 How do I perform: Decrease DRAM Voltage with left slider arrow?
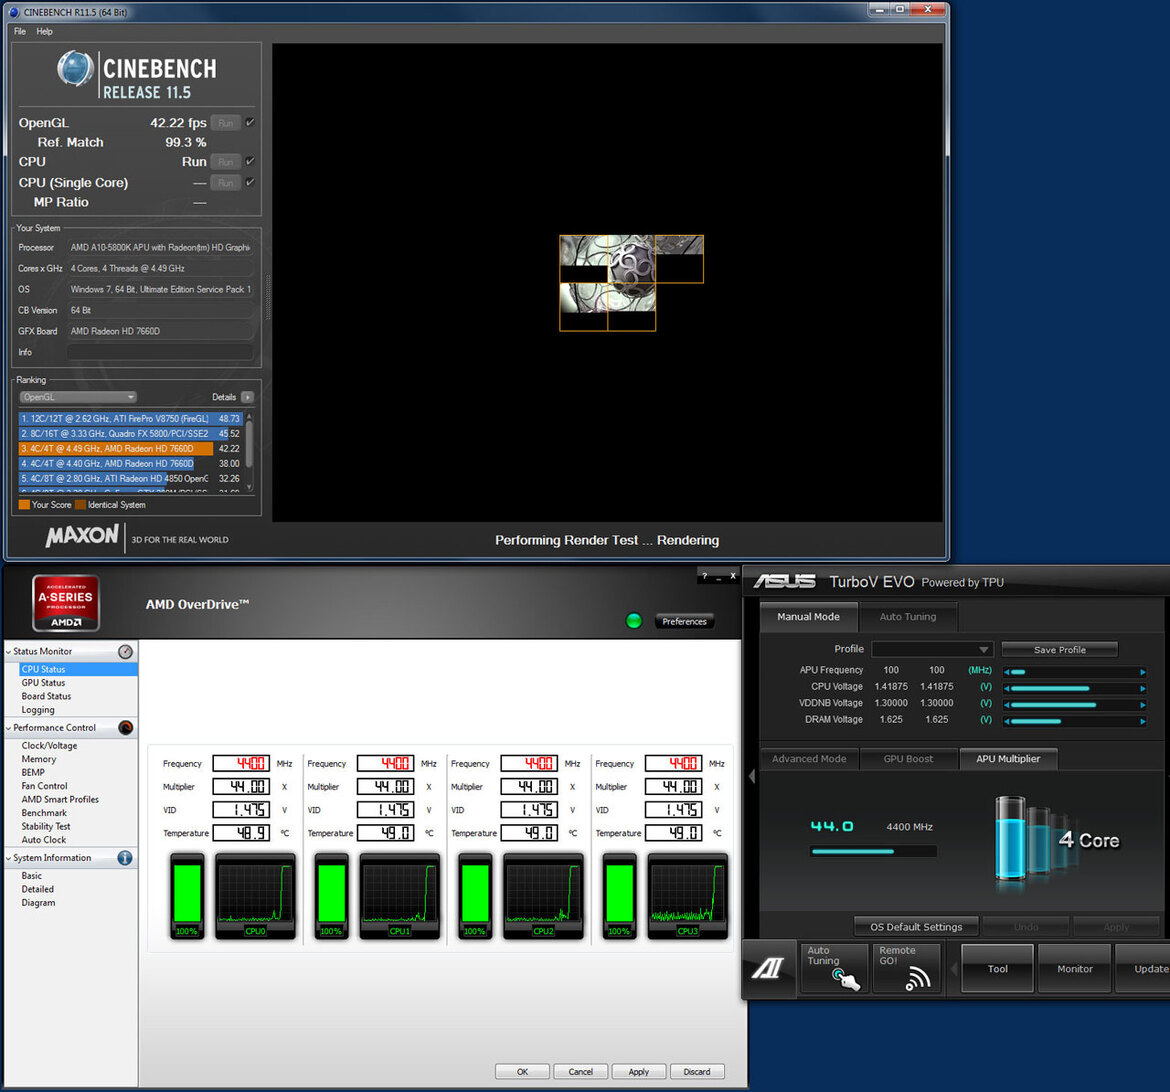pos(1007,721)
